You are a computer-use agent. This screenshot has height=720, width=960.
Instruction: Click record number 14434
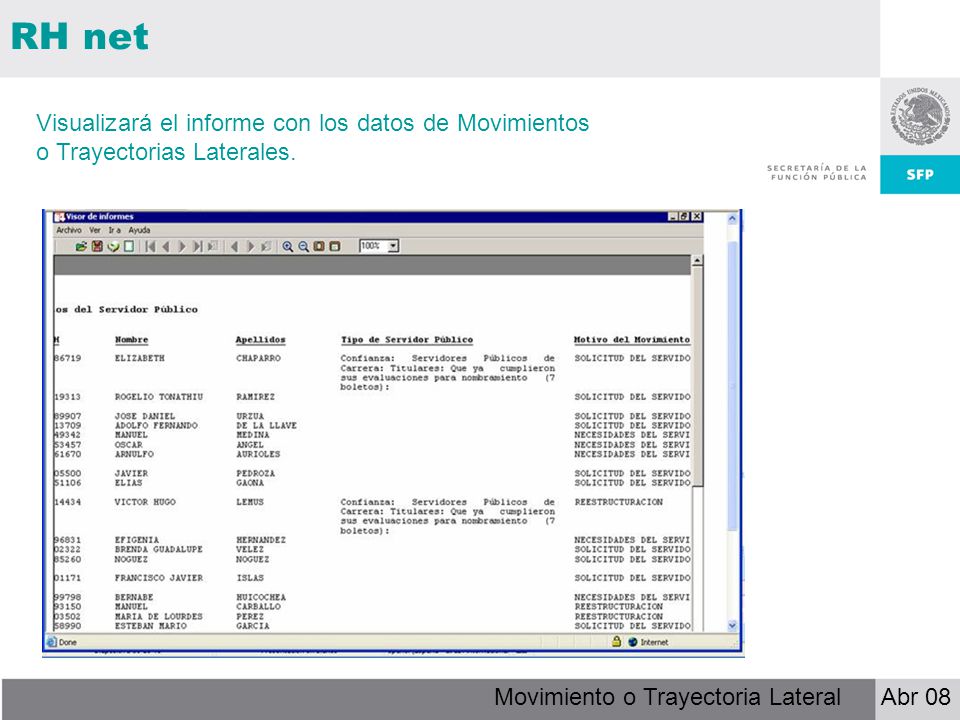coord(67,502)
